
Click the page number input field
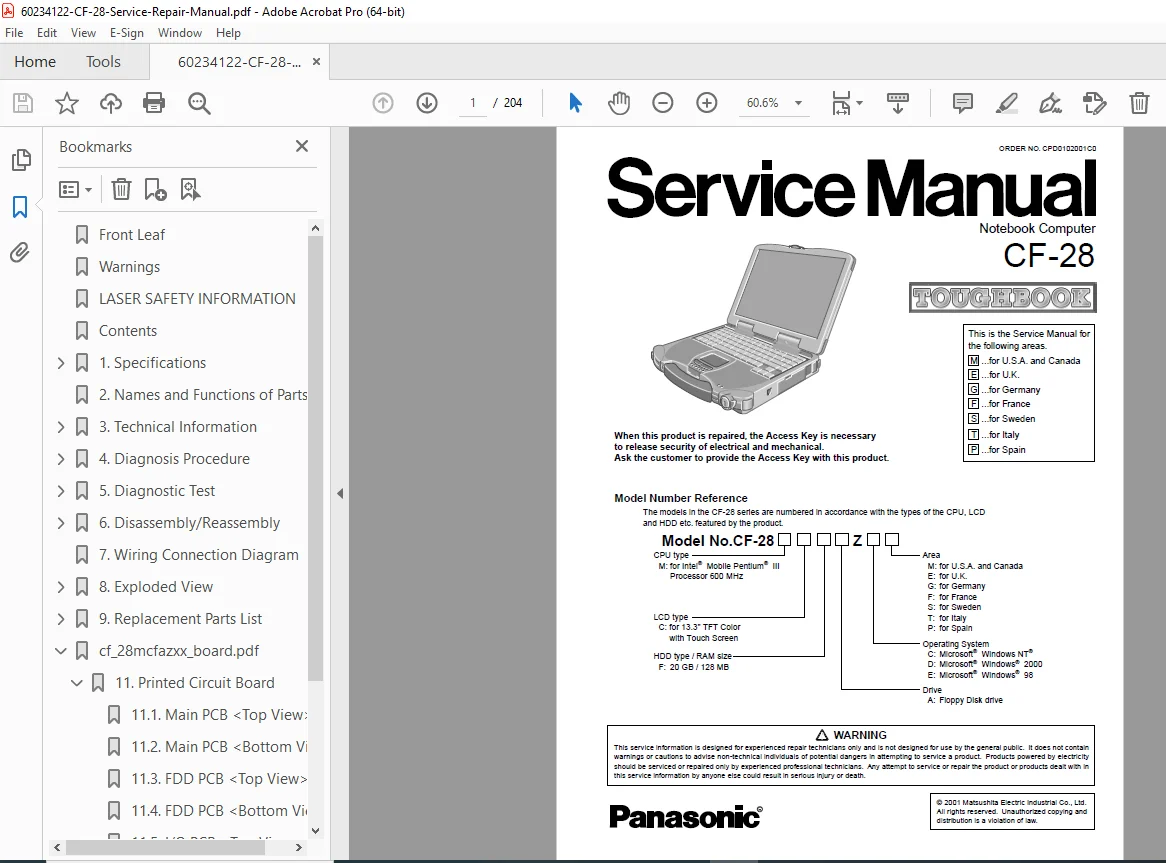pyautogui.click(x=472, y=103)
